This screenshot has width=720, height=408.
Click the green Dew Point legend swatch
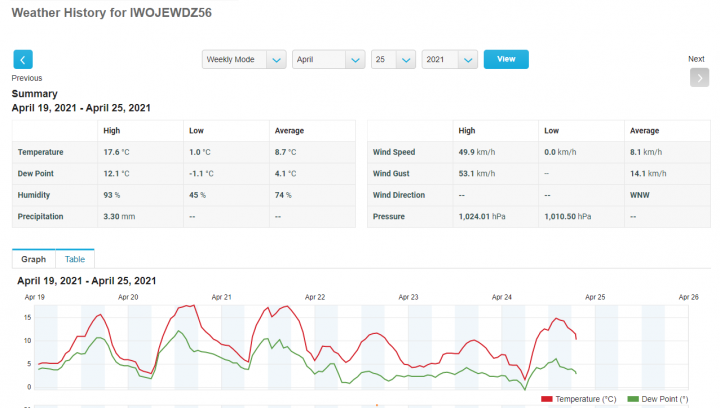(633, 399)
